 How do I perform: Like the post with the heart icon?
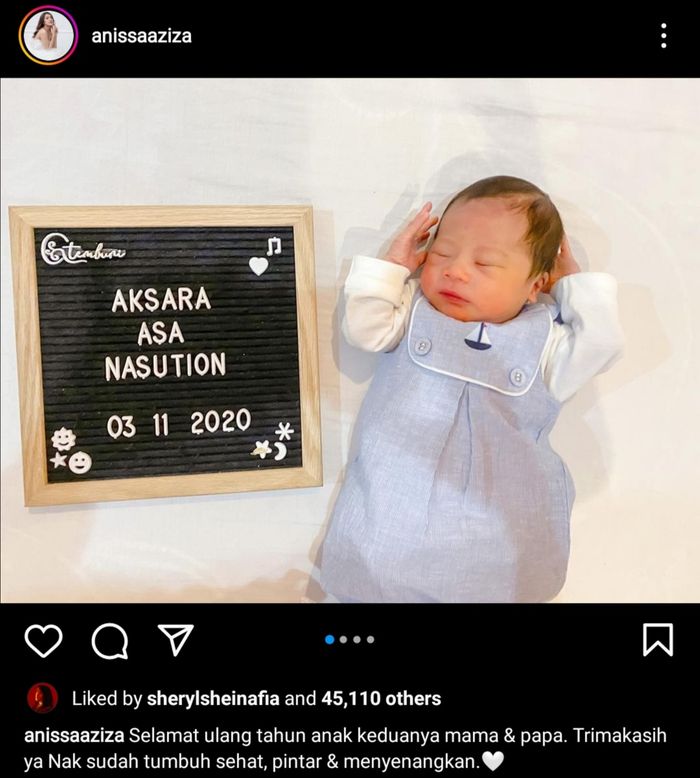(44, 641)
